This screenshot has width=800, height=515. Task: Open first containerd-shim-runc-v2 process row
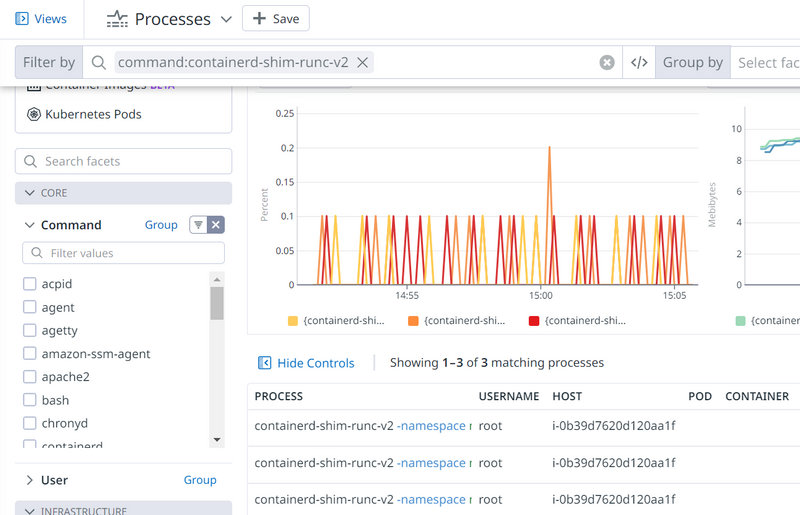pos(524,426)
